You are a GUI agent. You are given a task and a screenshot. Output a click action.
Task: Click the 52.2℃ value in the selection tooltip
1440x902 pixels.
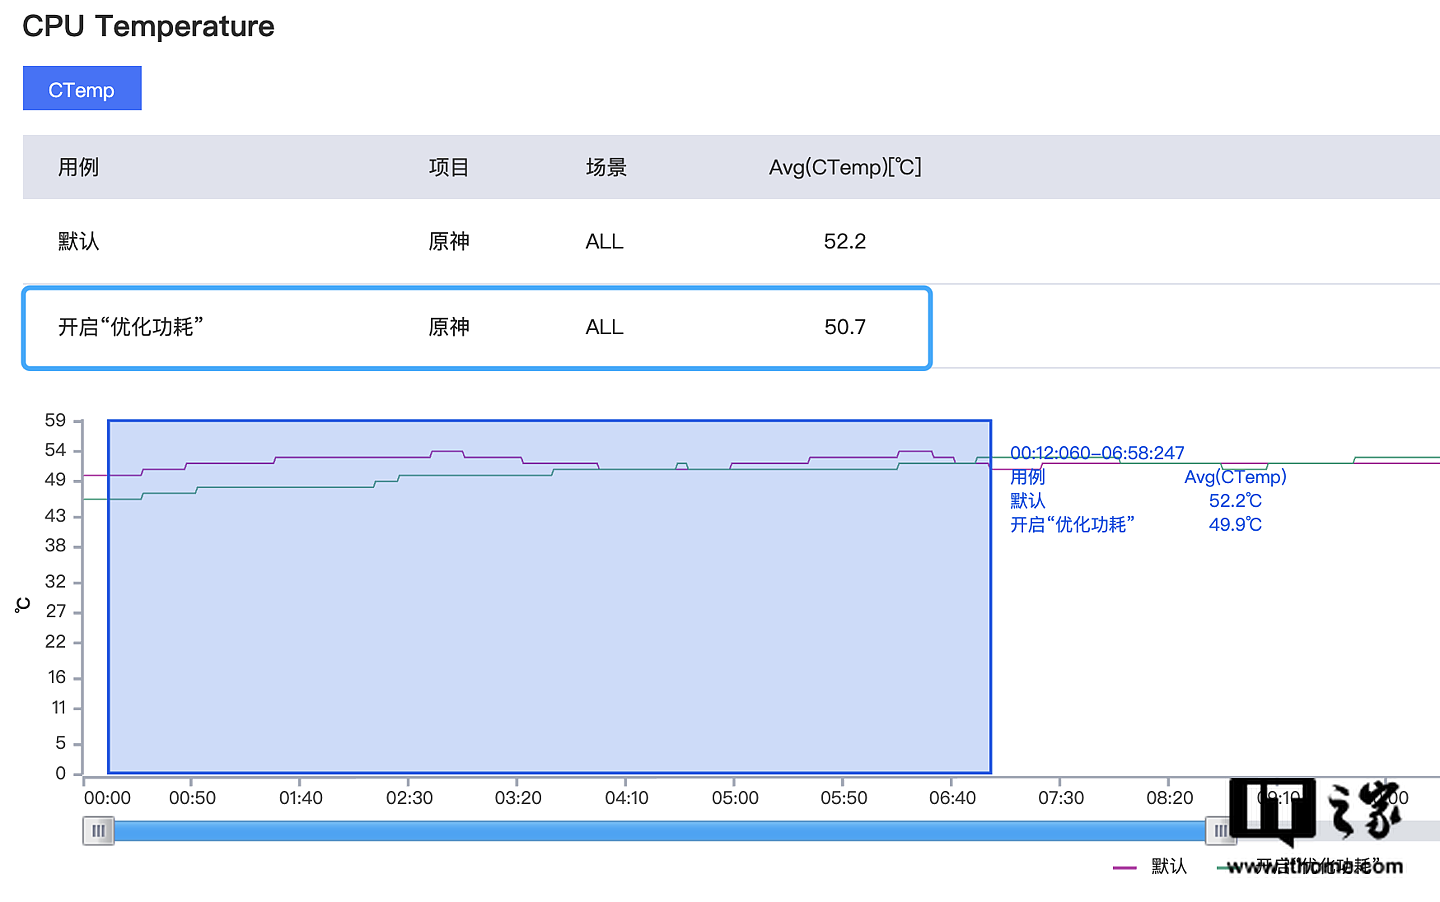1235,501
